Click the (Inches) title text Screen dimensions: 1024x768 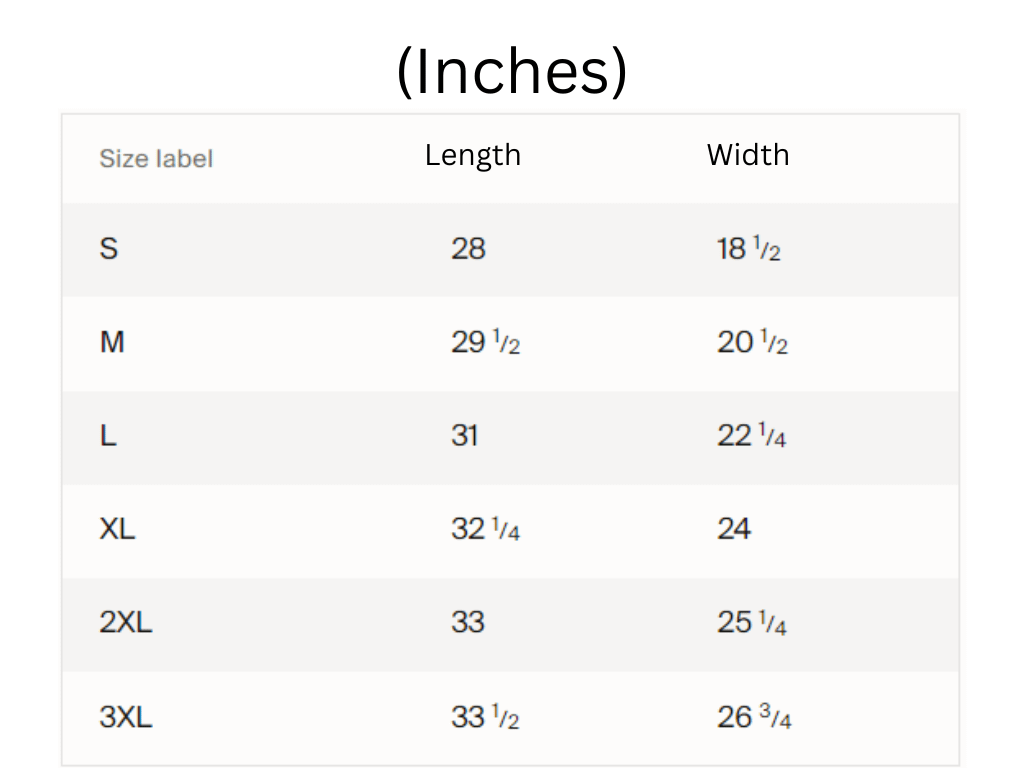(x=511, y=72)
